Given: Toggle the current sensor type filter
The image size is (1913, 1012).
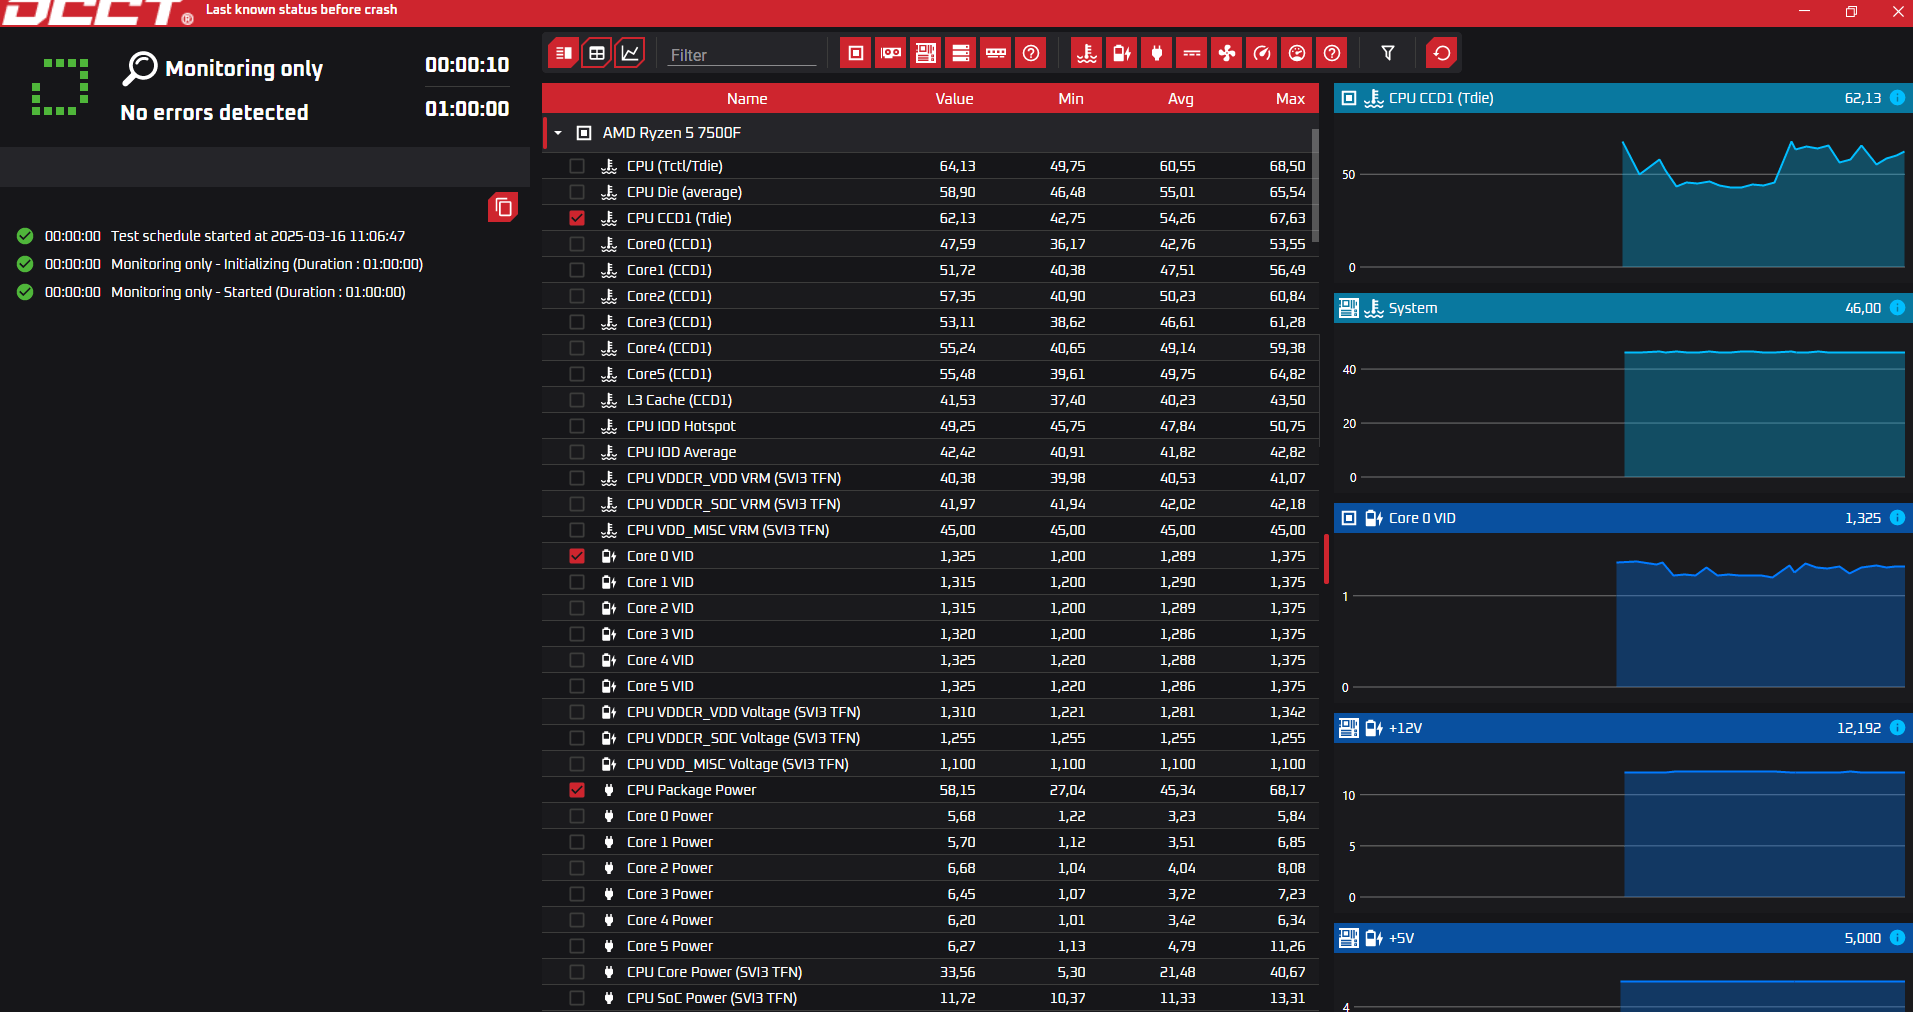Looking at the screenshot, I should point(1192,53).
